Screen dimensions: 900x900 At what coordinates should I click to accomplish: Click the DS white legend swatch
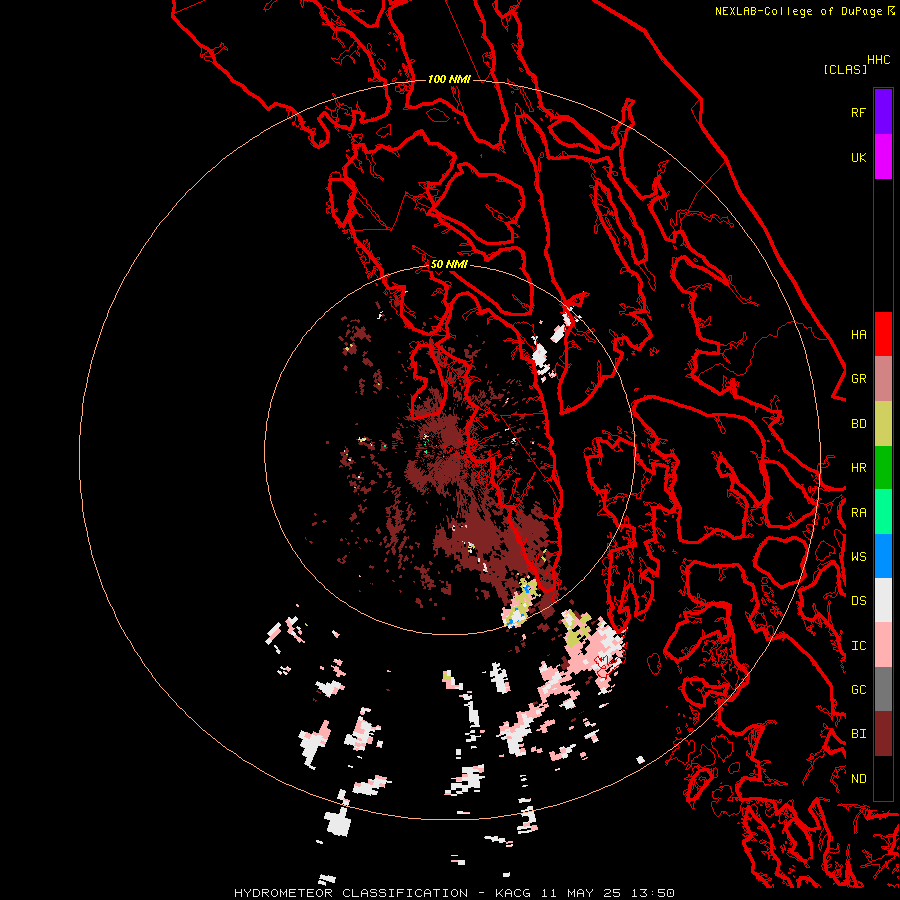883,600
